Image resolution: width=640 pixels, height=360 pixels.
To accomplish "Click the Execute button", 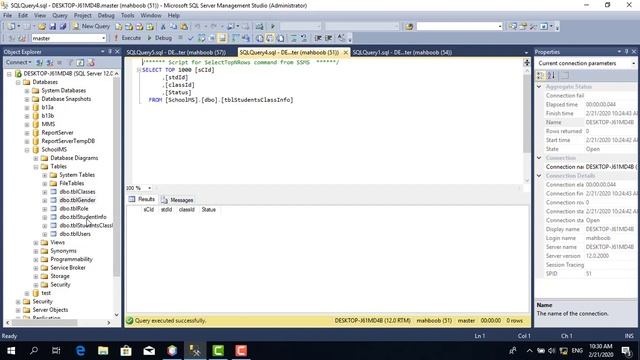I will tap(127, 38).
